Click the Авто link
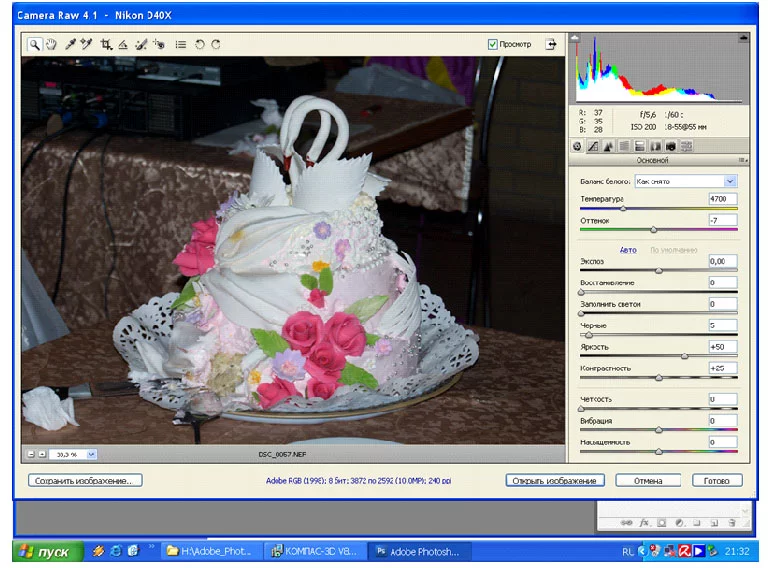 click(x=628, y=250)
